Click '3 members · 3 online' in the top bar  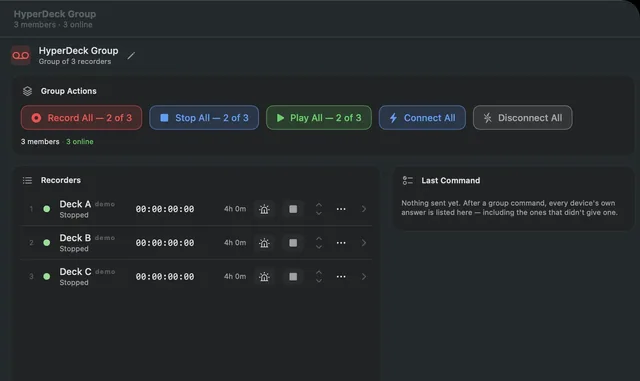pyautogui.click(x=53, y=25)
